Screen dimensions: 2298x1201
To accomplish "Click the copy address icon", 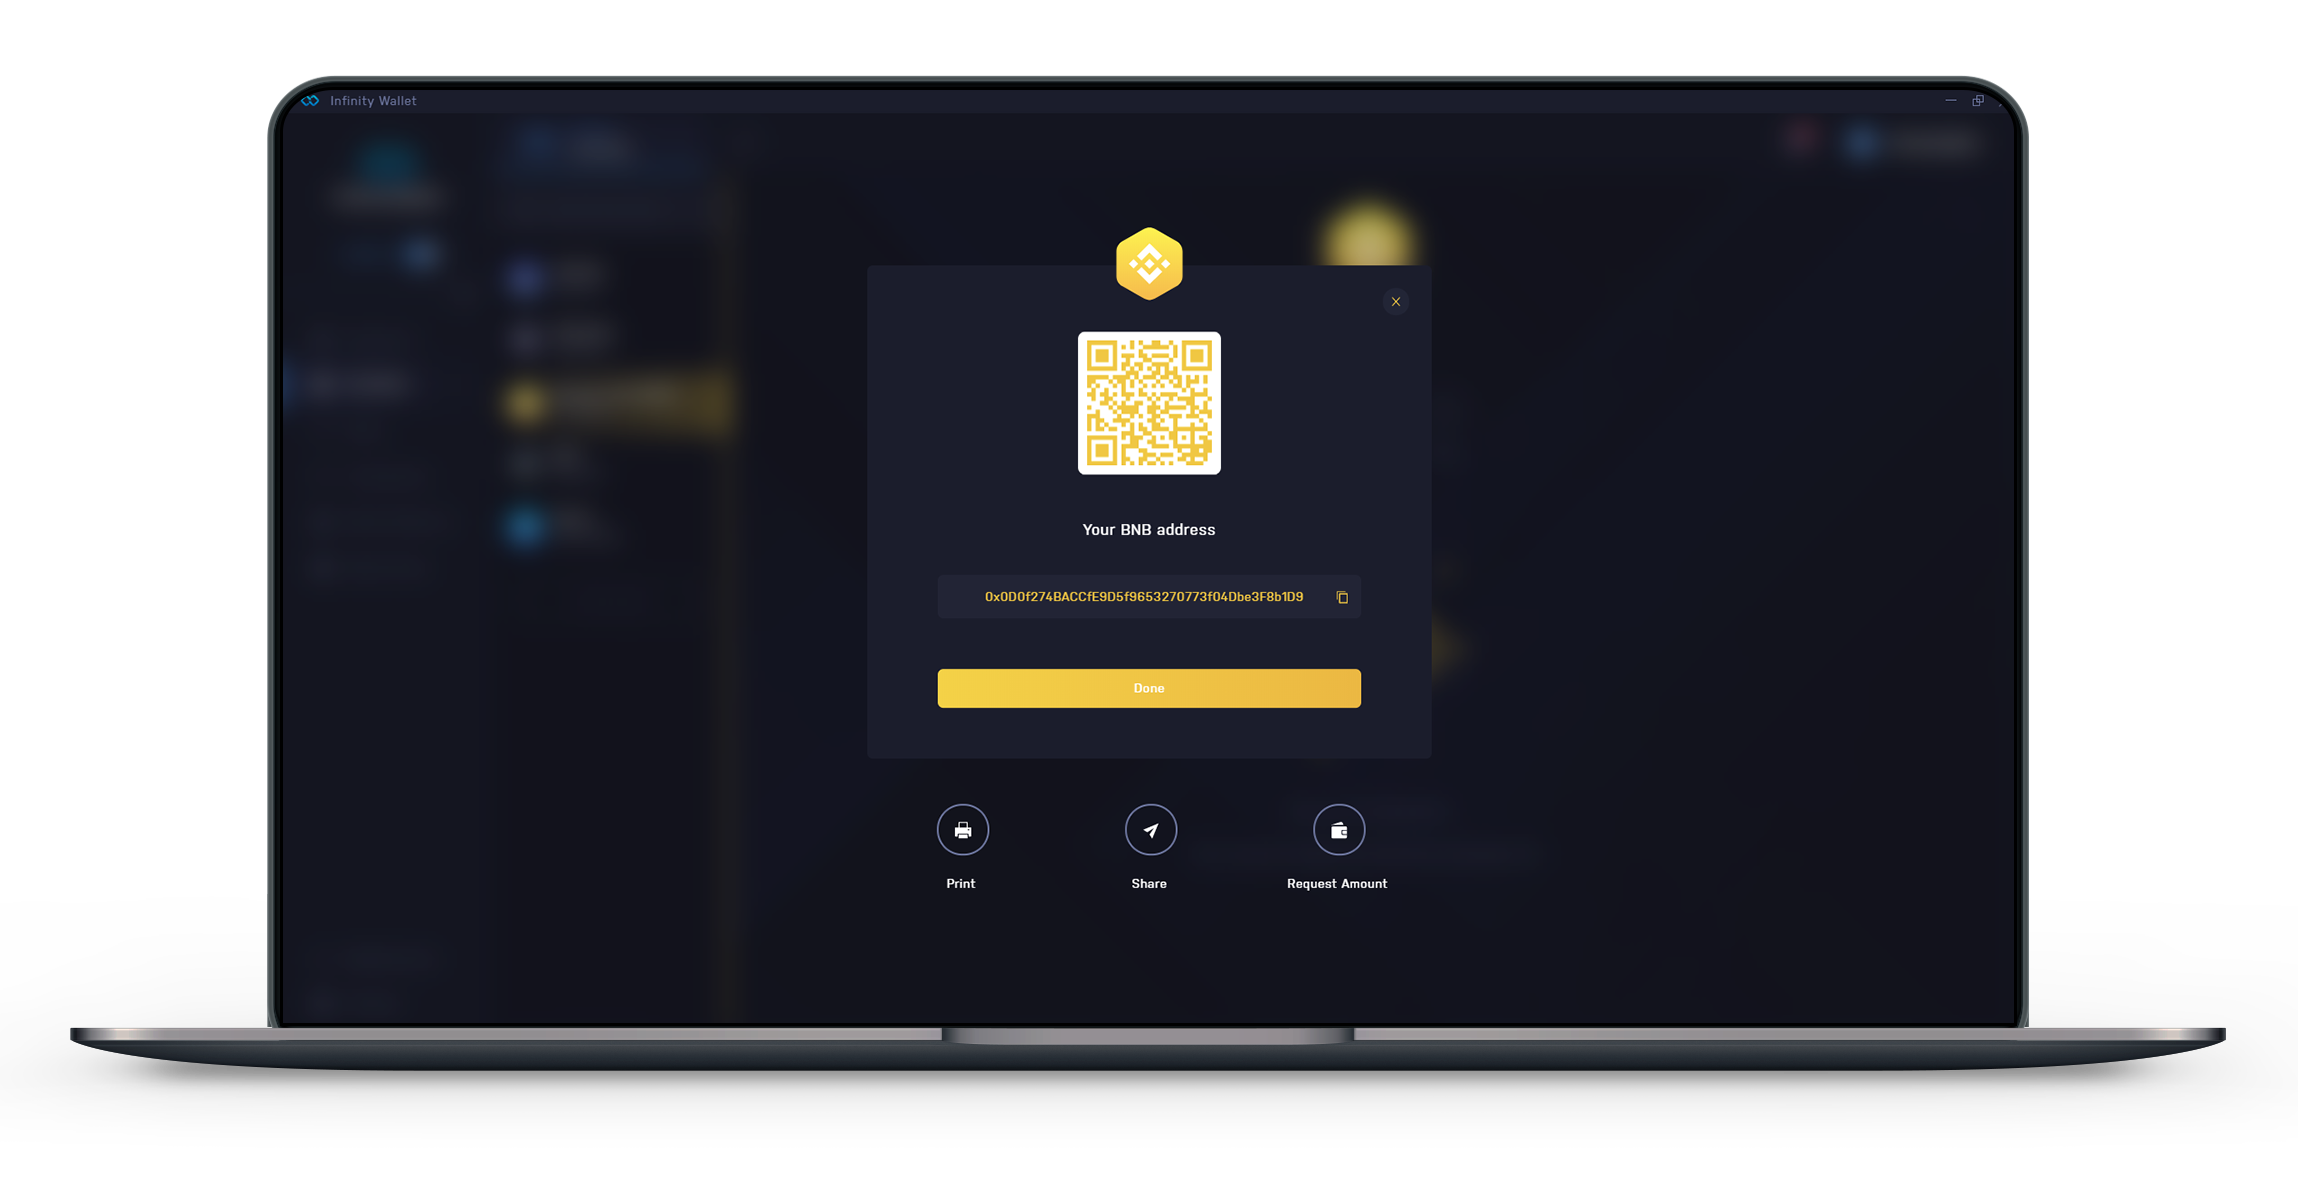I will coord(1342,597).
